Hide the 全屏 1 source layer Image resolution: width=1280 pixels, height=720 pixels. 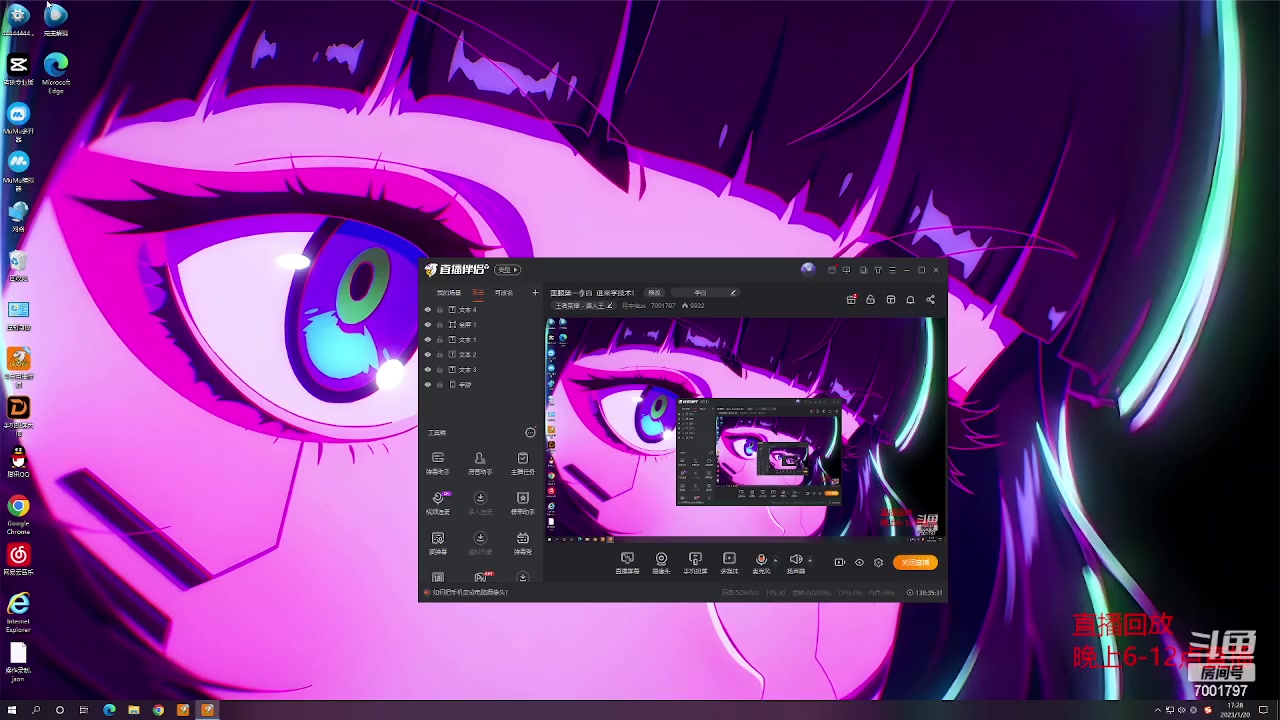coord(428,325)
